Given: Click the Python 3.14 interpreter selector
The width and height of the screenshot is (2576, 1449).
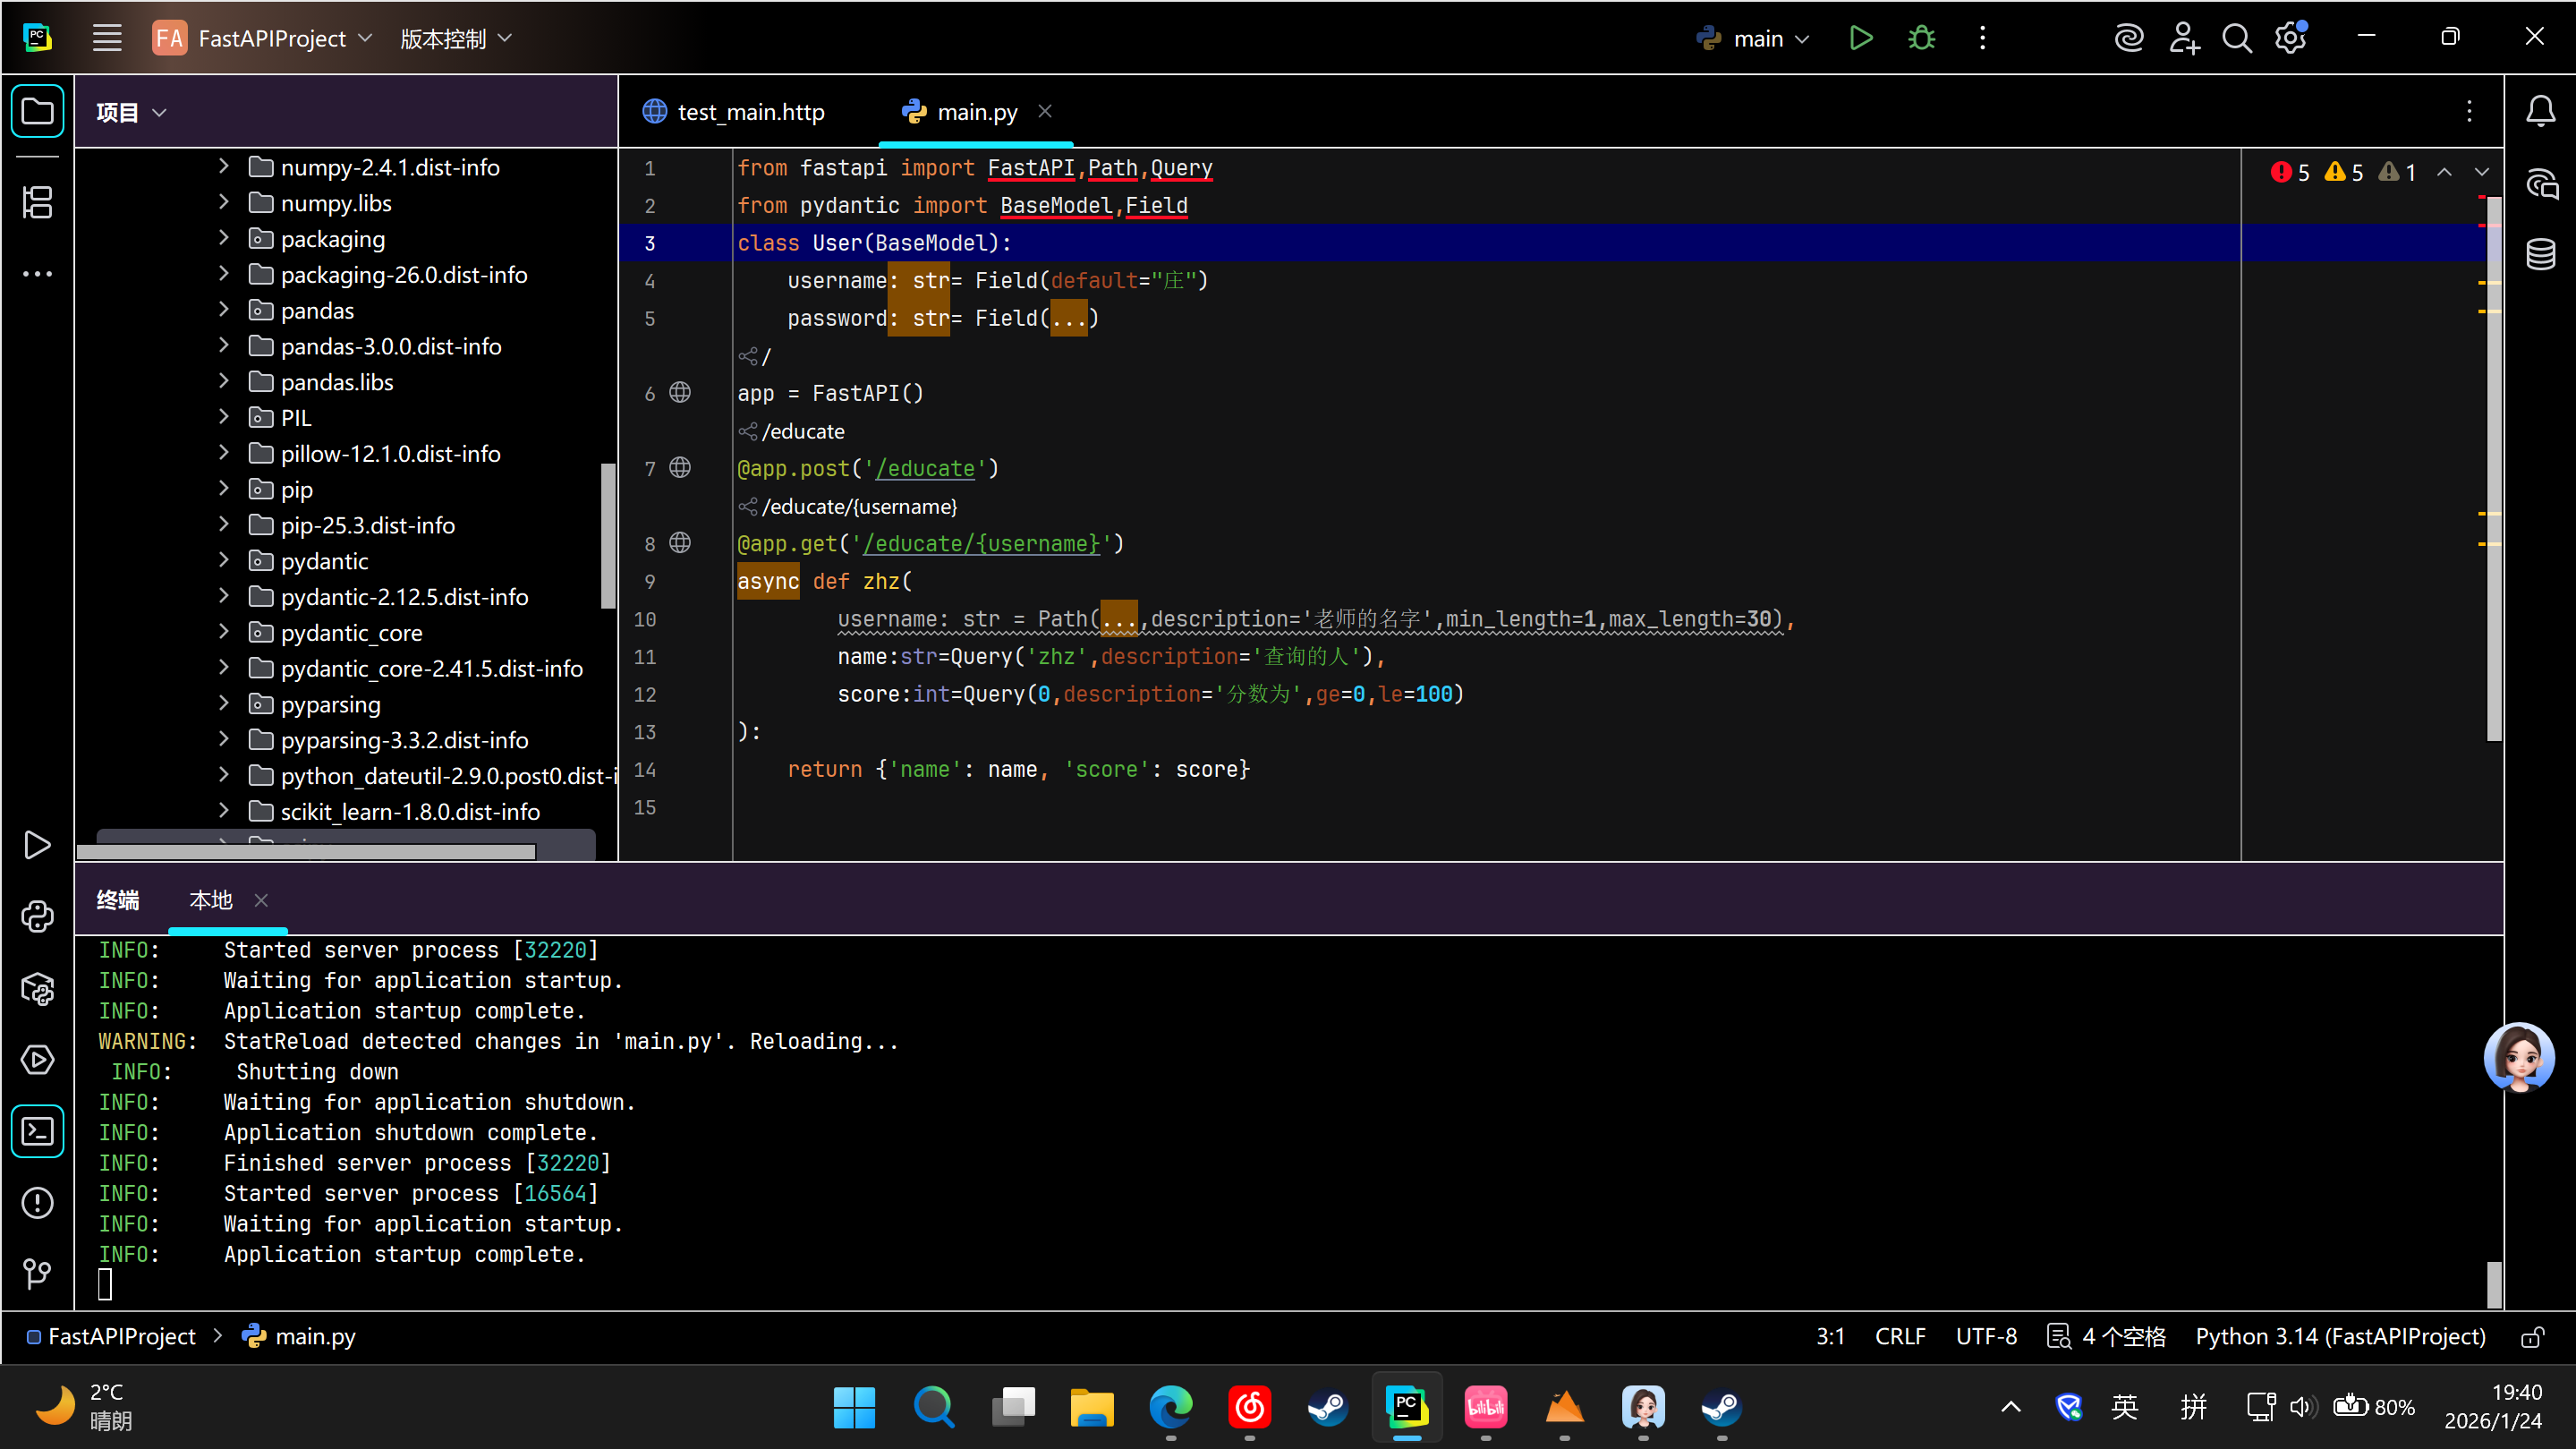Looking at the screenshot, I should tap(2340, 1336).
